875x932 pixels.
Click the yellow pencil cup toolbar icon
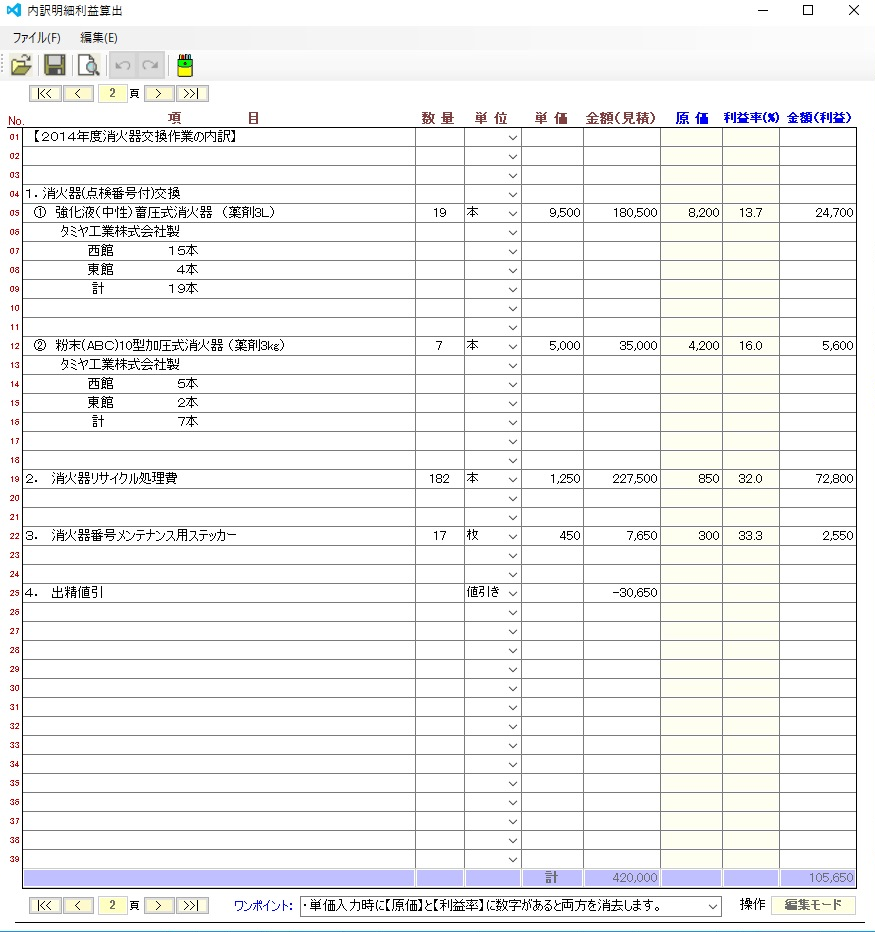185,65
